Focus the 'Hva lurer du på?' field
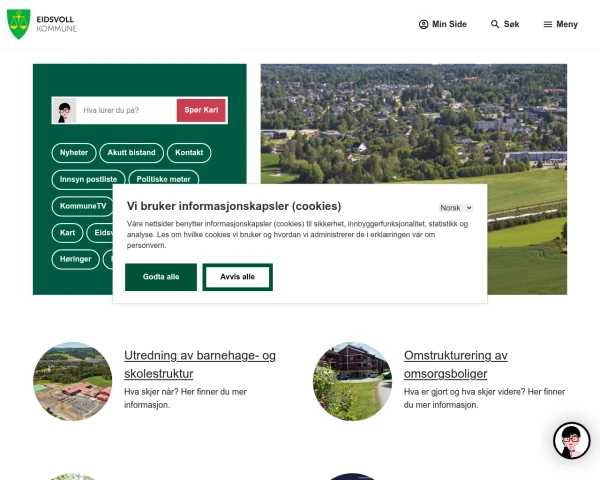Image resolution: width=600 pixels, height=480 pixels. (x=126, y=110)
